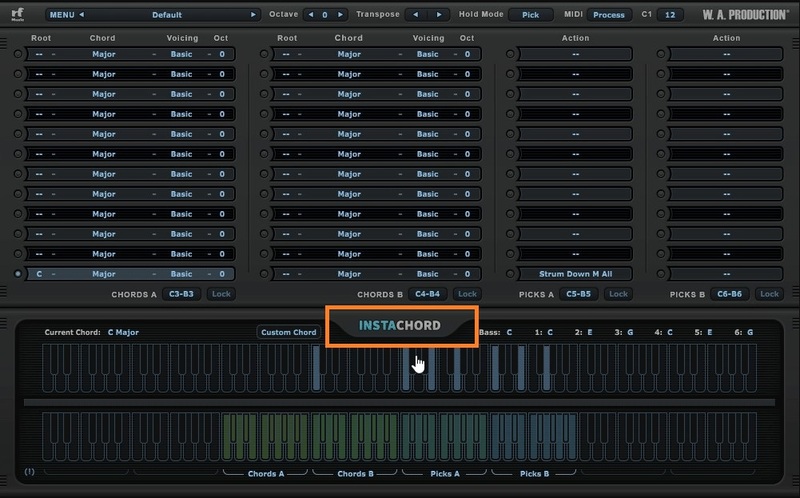
Task: Toggle the Chords A range Lock
Action: (220, 294)
